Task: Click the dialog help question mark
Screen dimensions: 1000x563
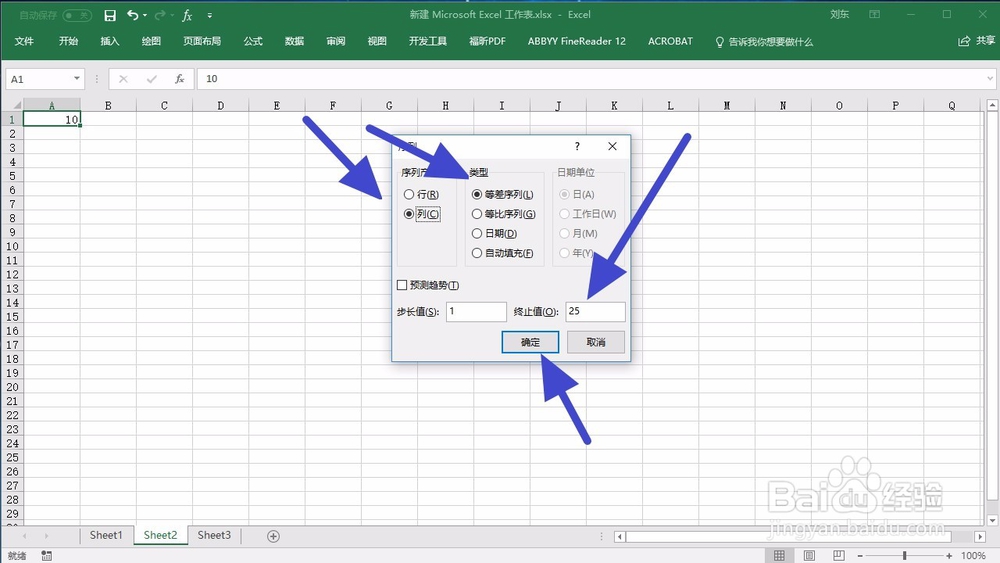Action: (x=577, y=147)
